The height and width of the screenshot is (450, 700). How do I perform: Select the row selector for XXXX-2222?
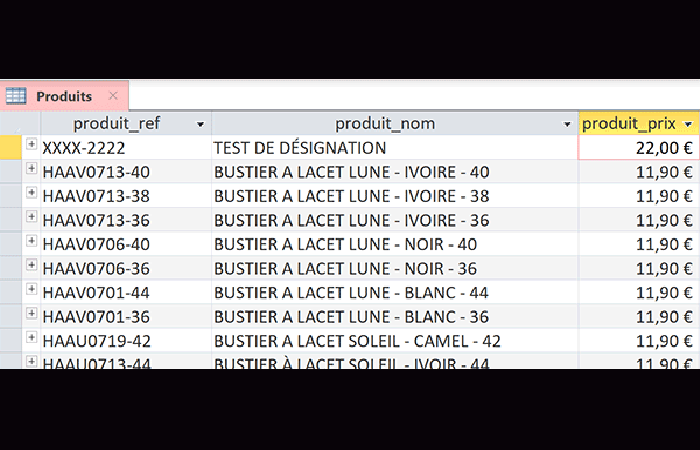pos(10,147)
